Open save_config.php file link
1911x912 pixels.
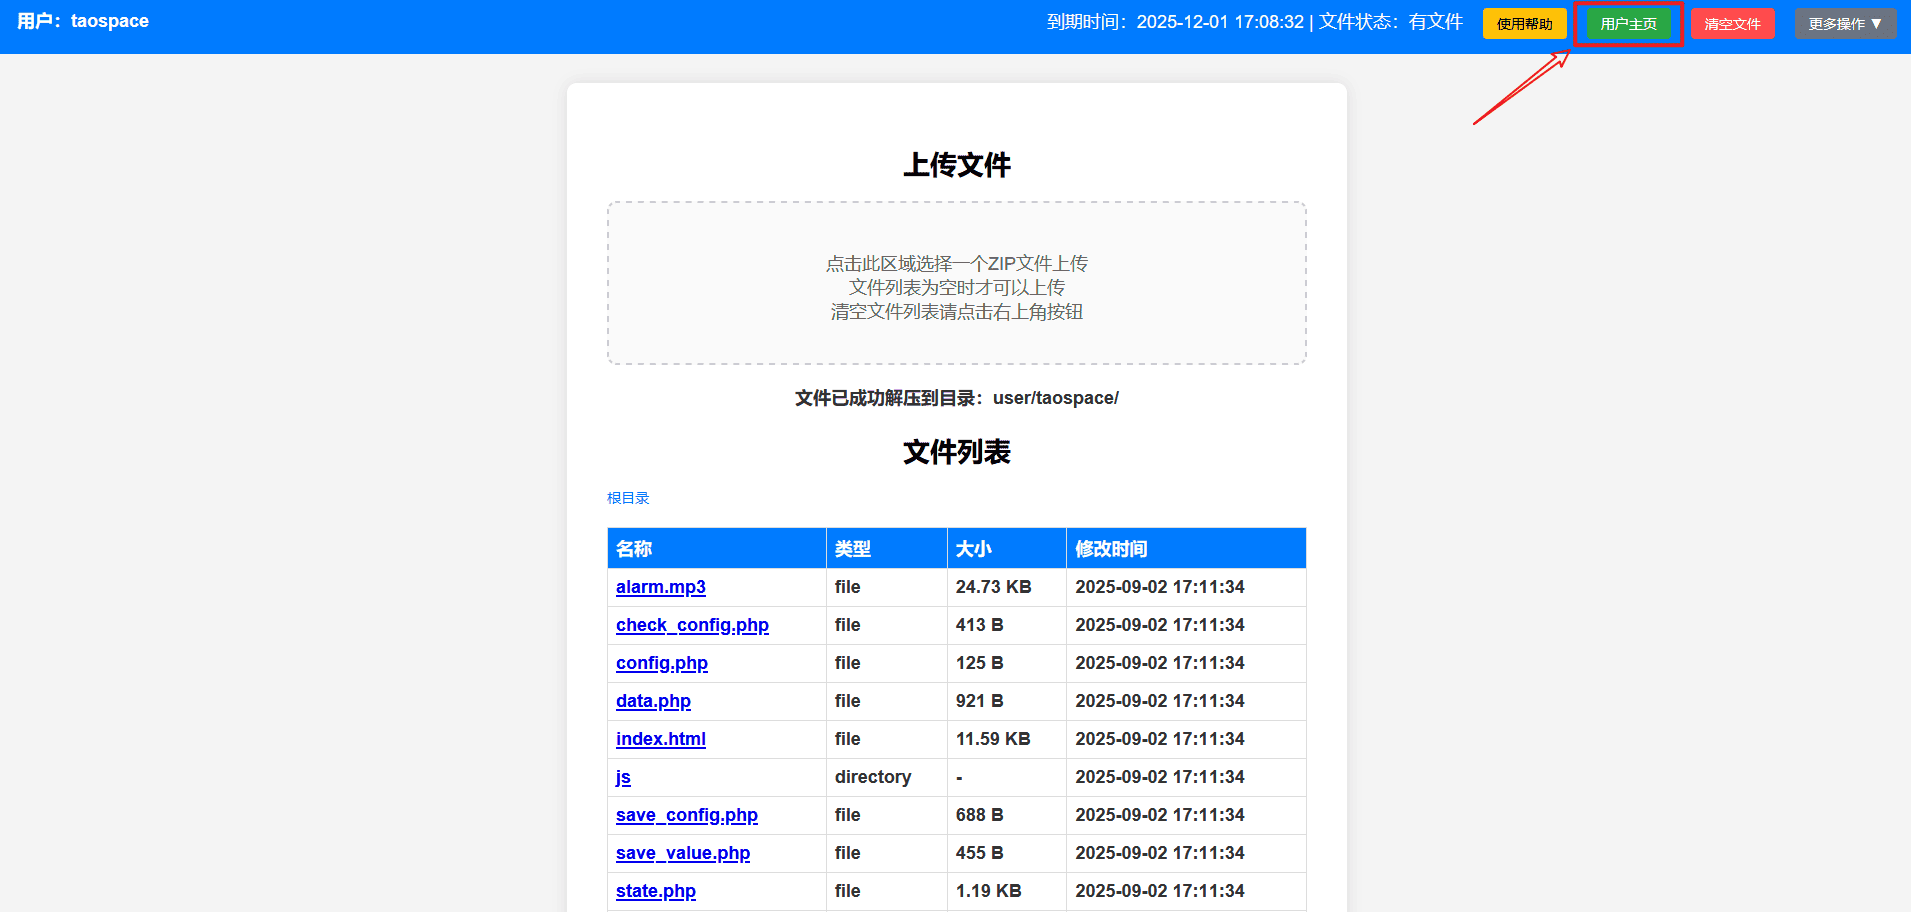(x=686, y=815)
